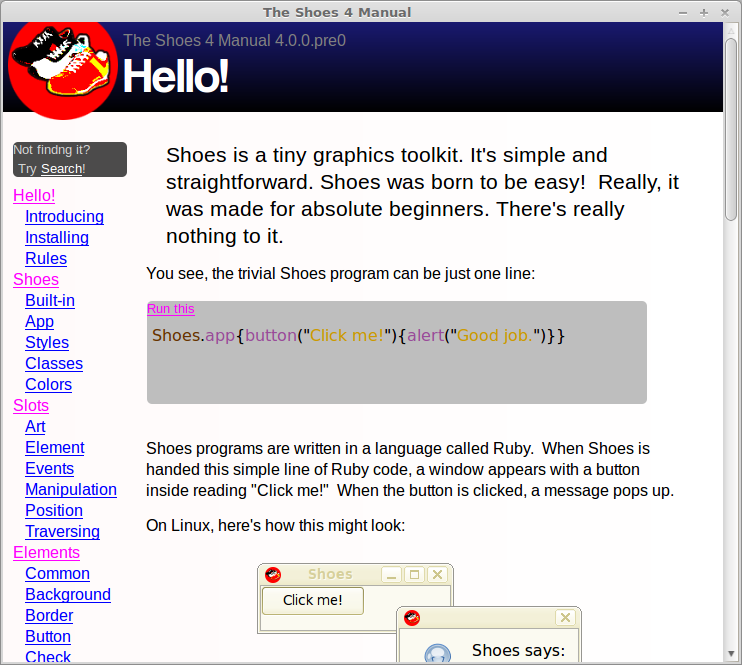
Task: Open the Shoes section heading link
Action: [x=36, y=279]
